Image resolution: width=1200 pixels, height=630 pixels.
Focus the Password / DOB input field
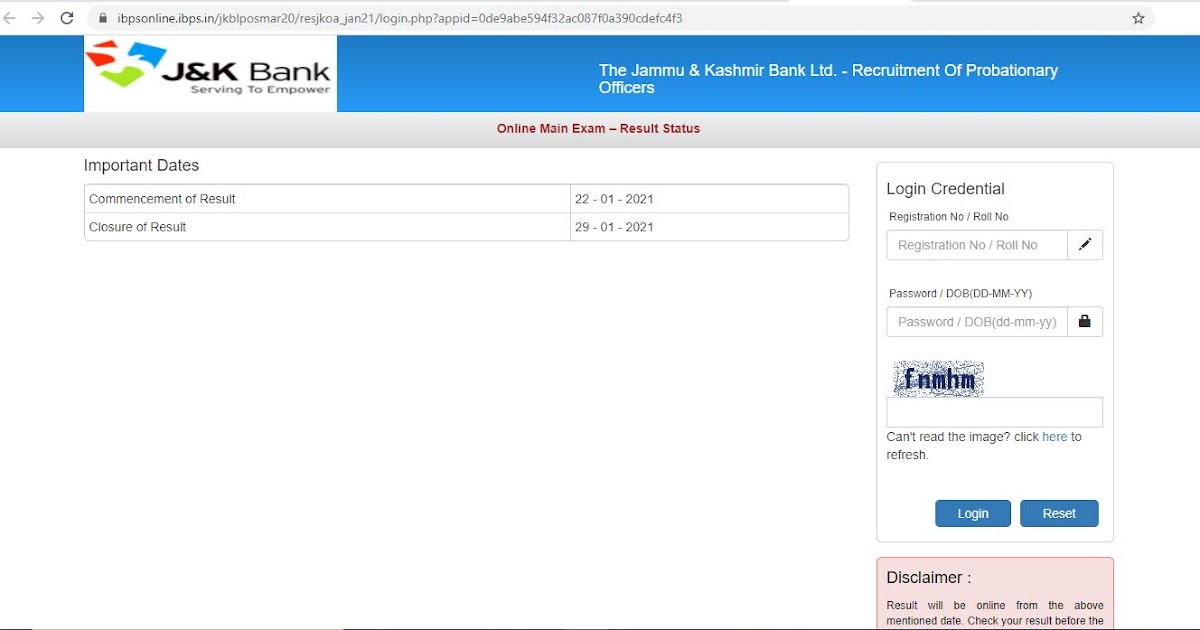(977, 322)
